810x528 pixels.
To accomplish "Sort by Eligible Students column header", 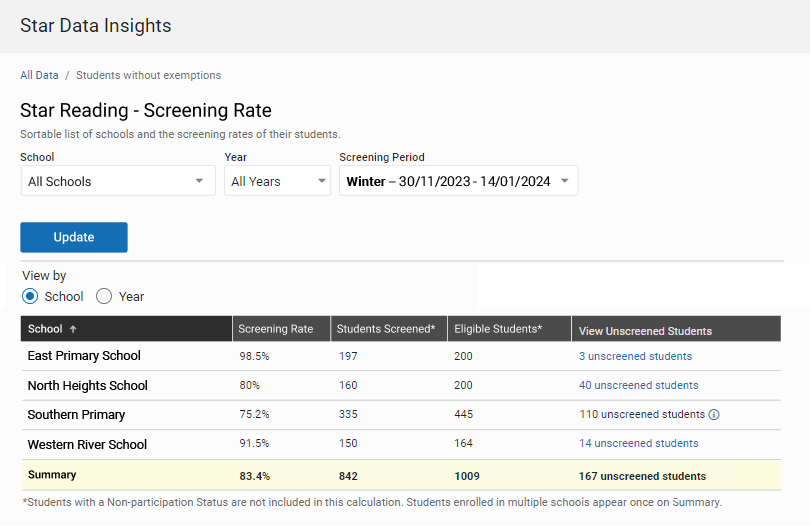I will (509, 329).
